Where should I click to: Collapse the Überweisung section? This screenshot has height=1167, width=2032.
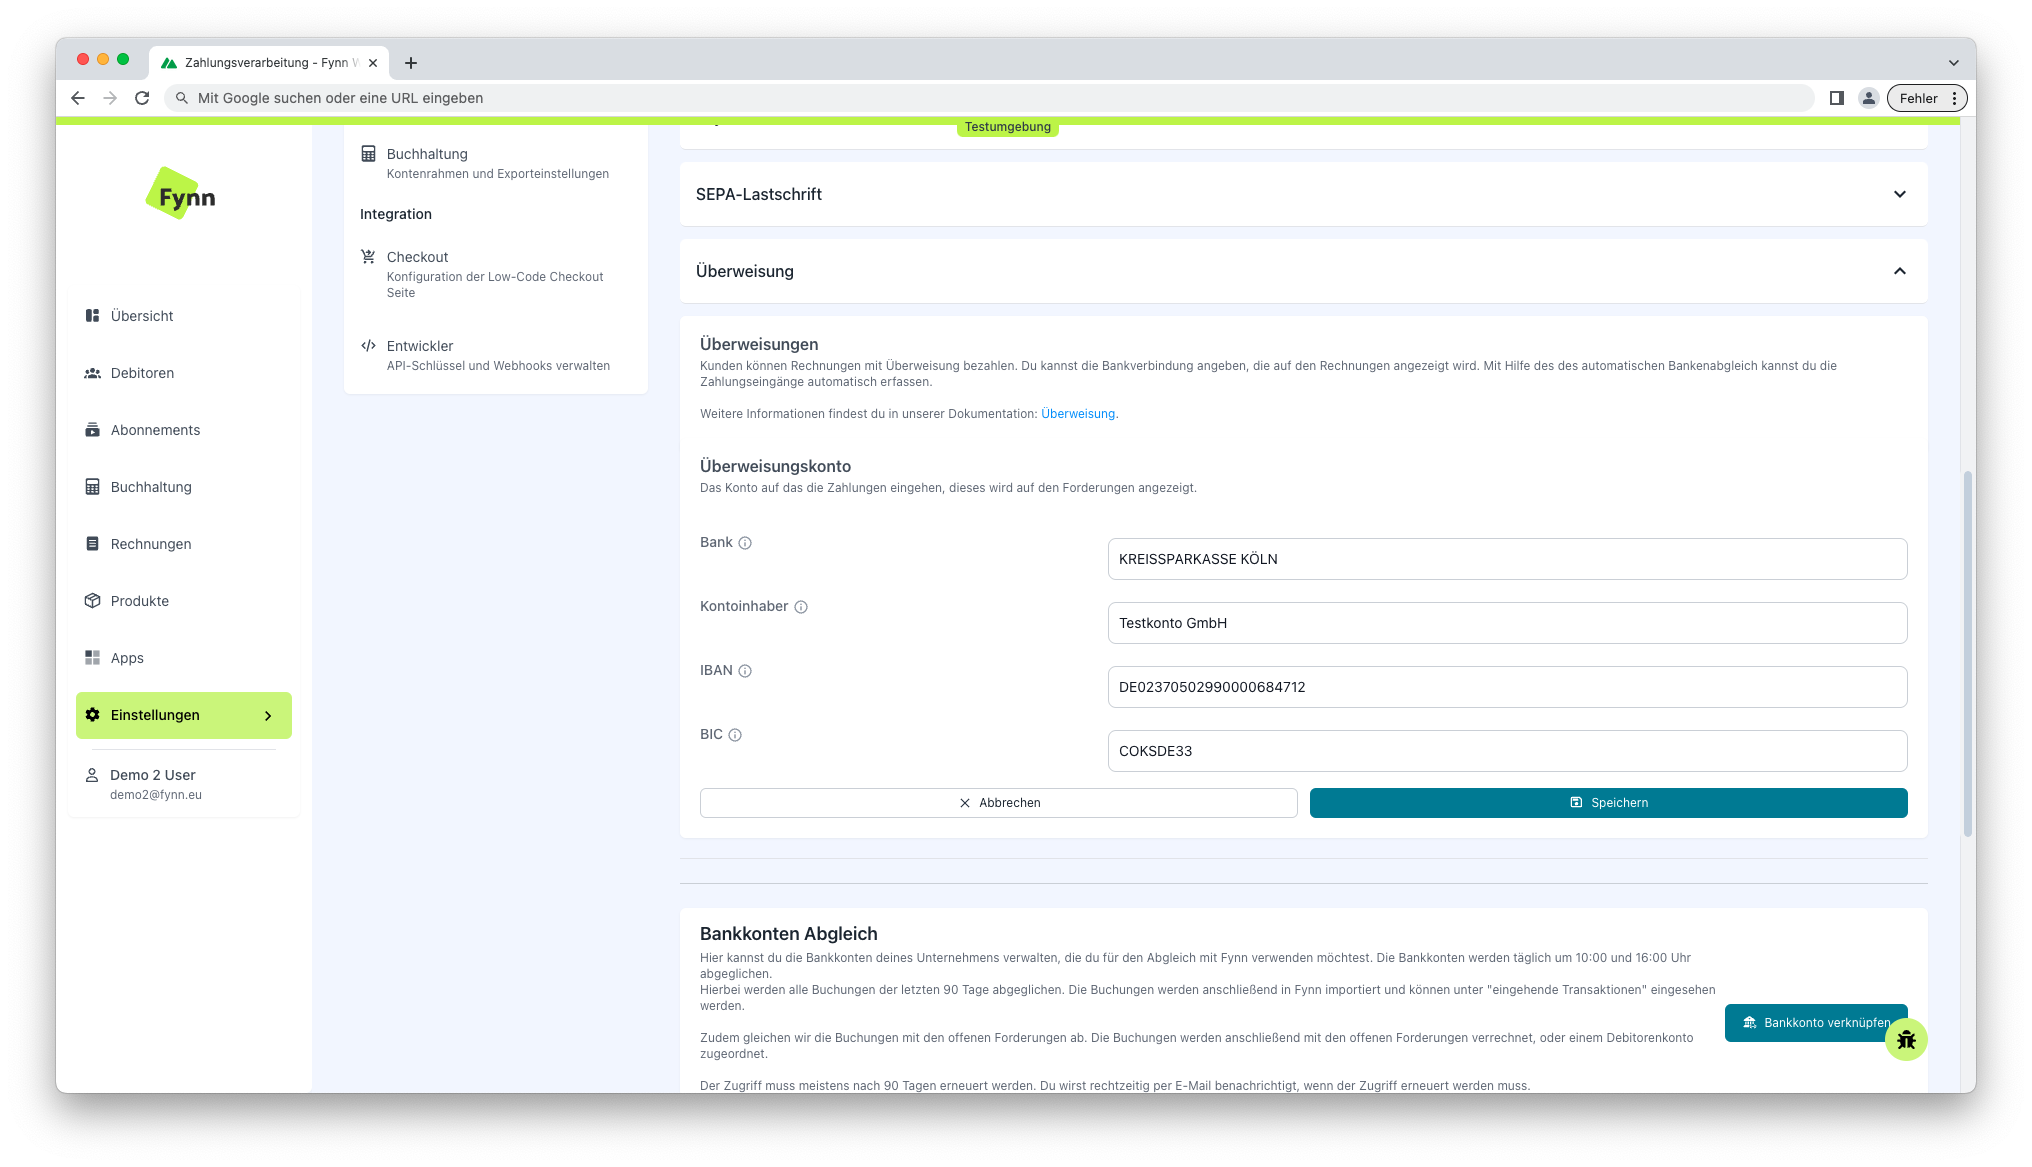1899,271
